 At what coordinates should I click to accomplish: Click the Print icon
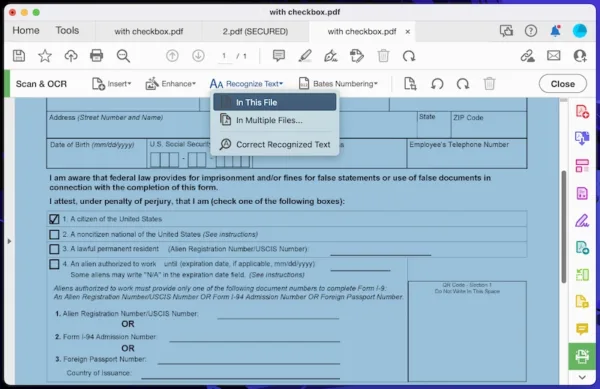tap(96, 56)
